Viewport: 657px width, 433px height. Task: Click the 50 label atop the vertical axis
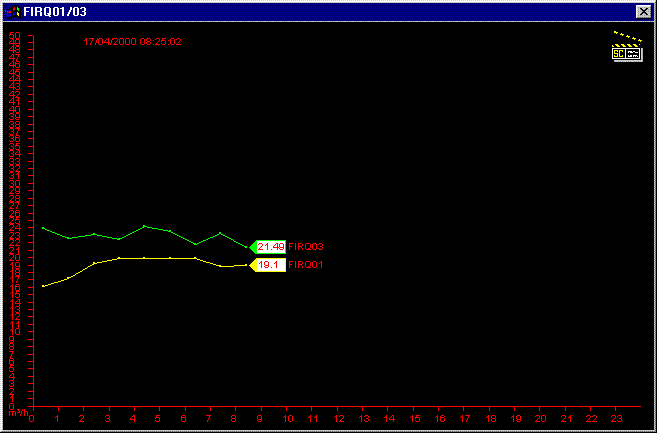click(14, 37)
